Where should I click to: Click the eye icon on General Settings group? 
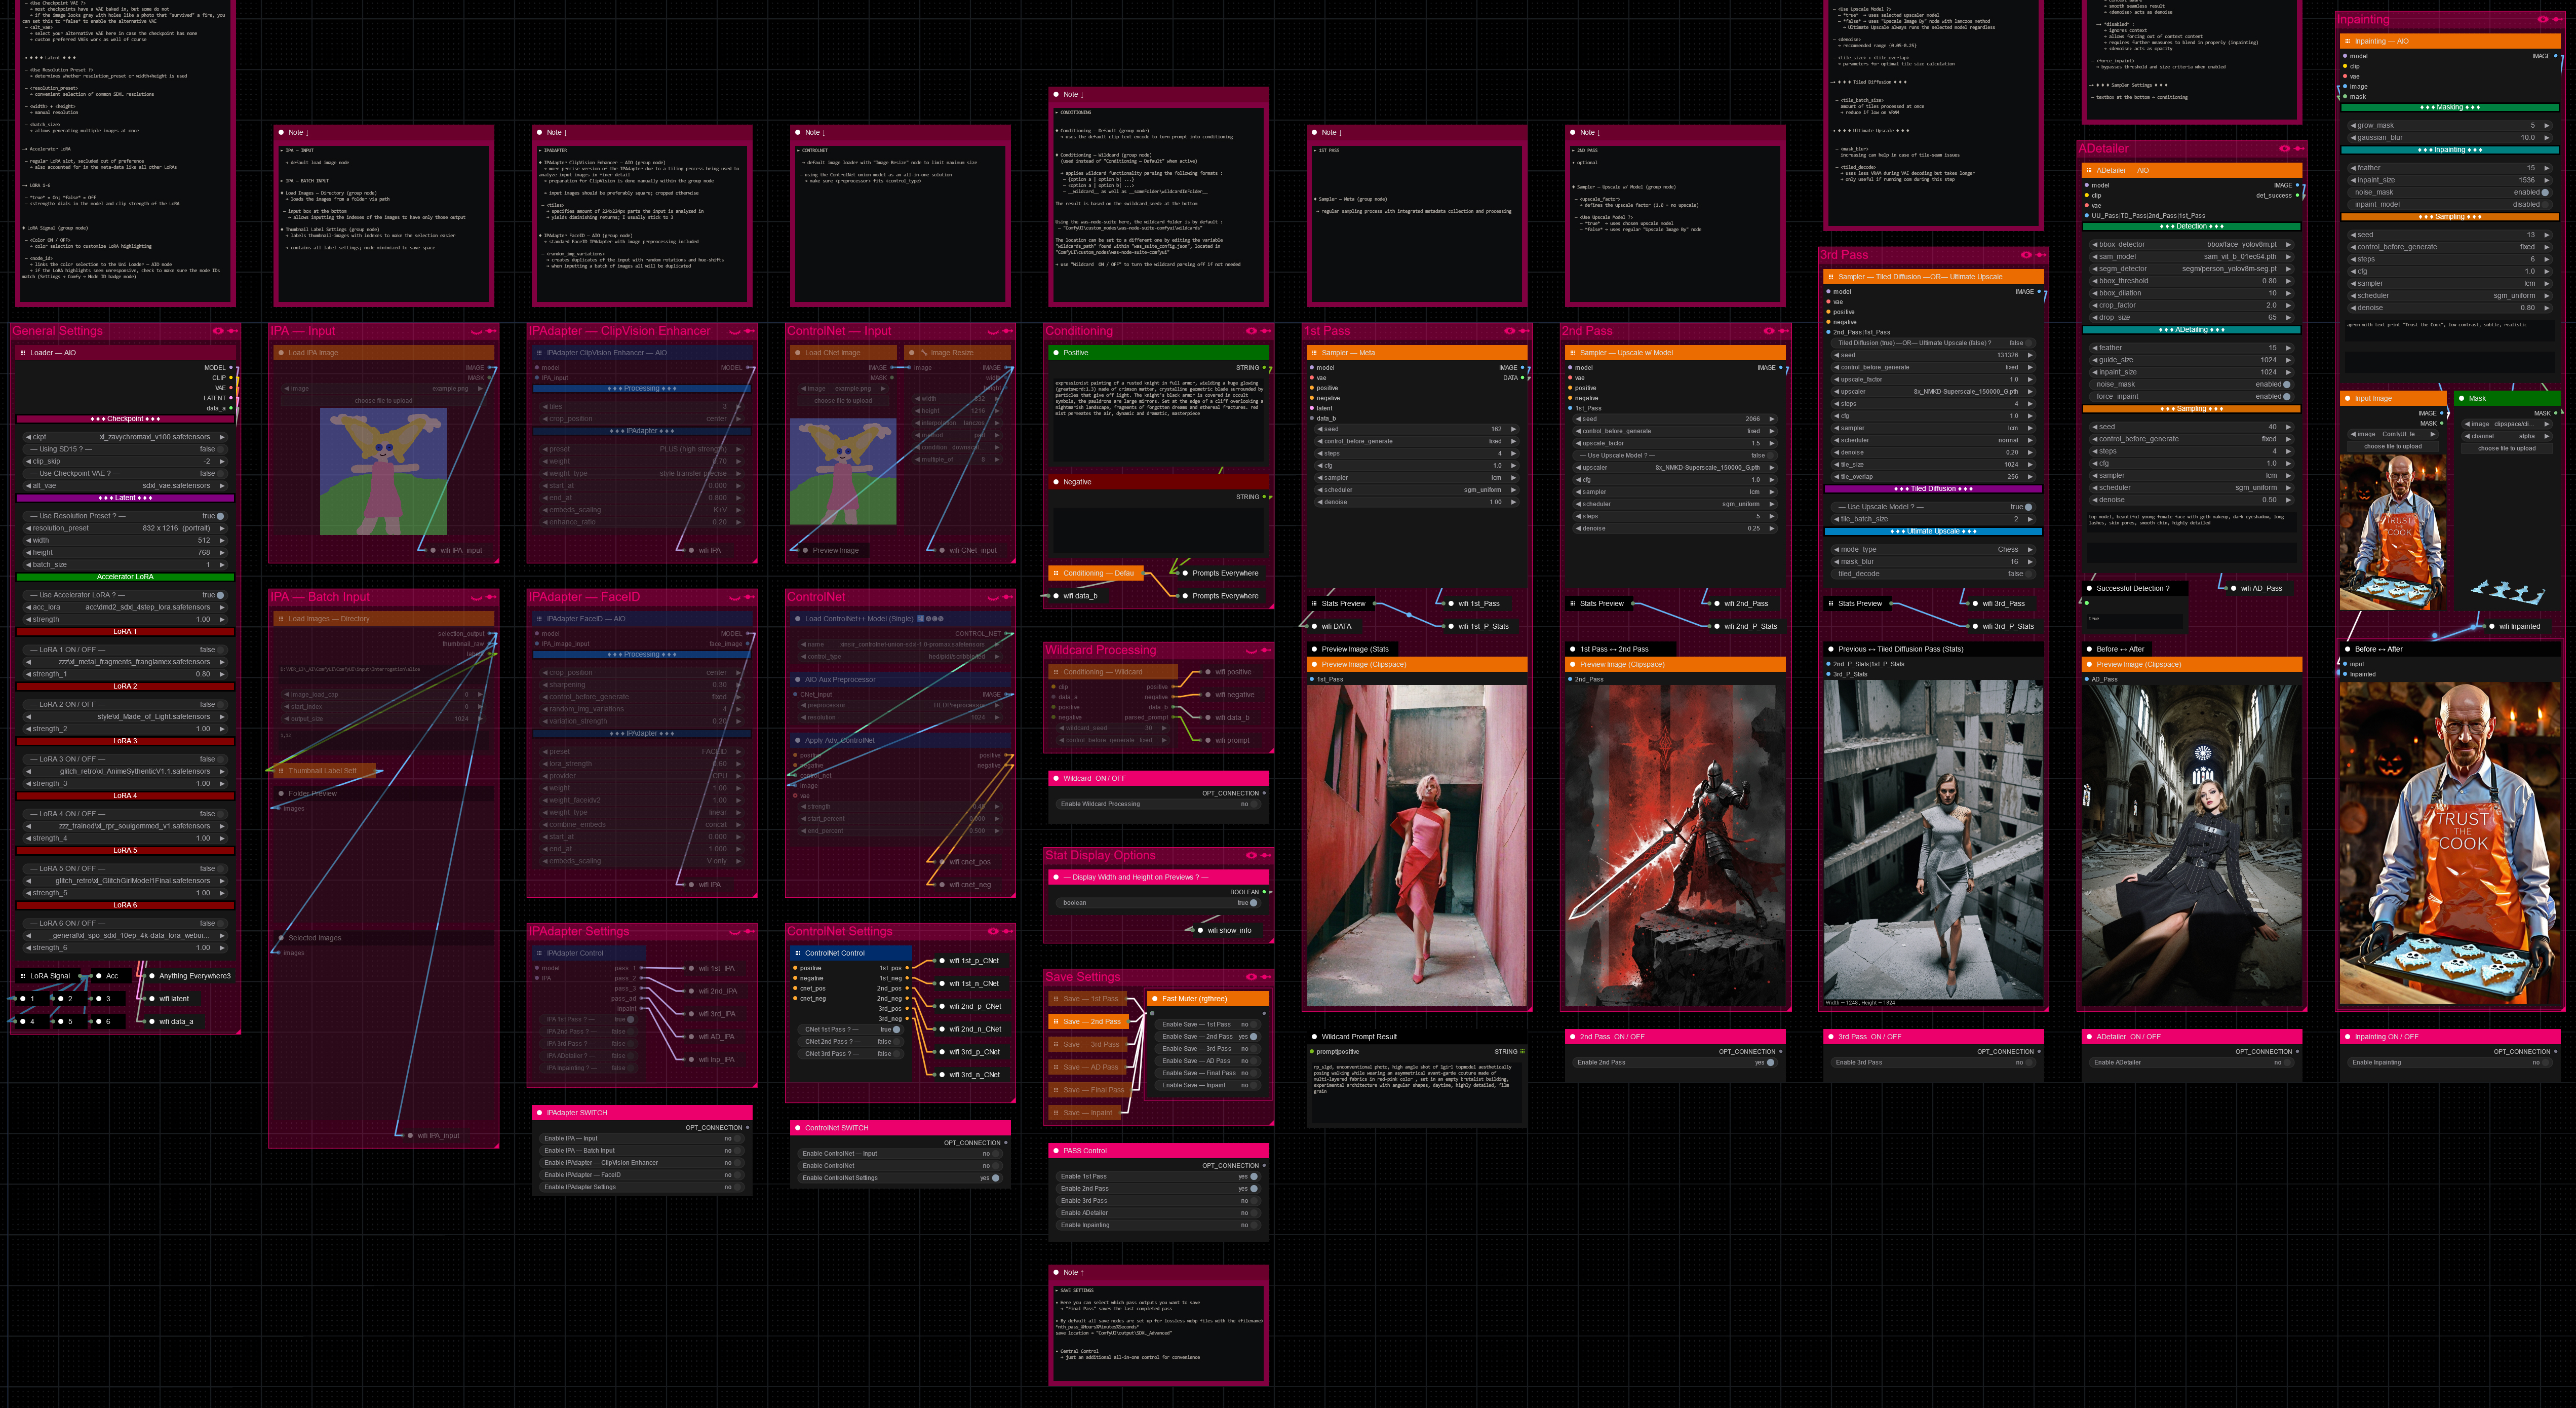click(217, 331)
